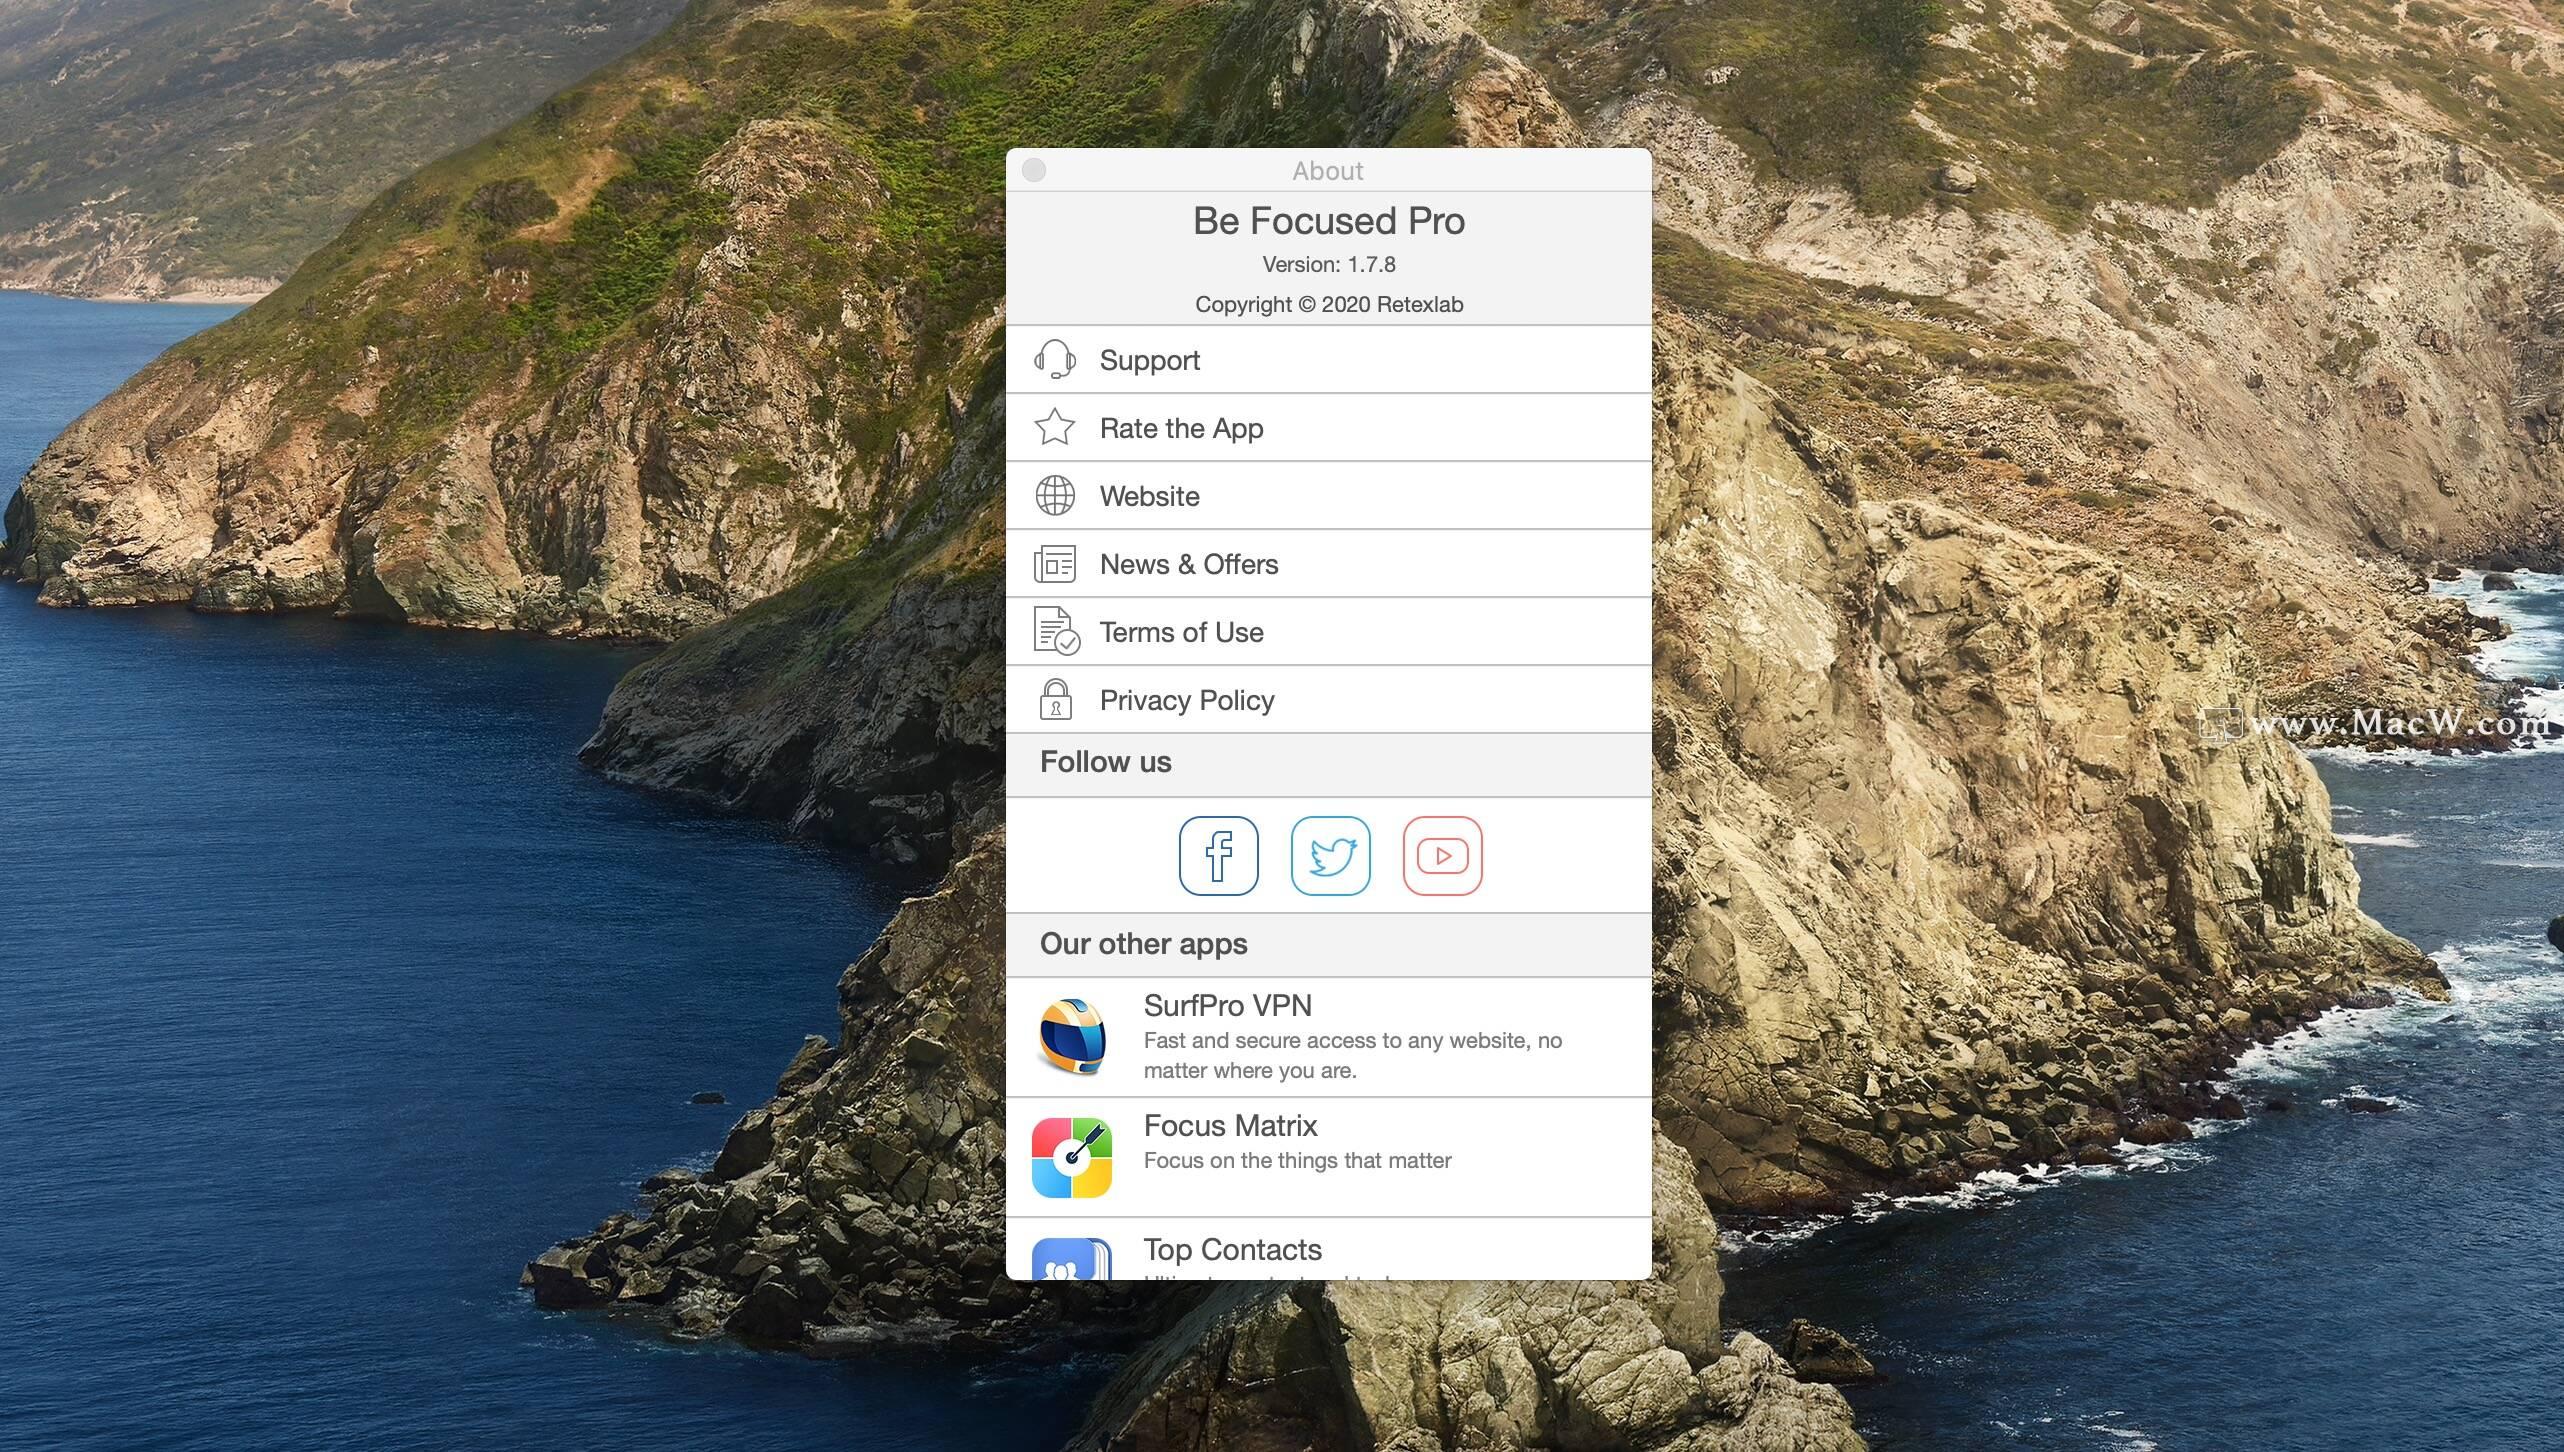Click the 'Fast and secure access' description

coord(1352,1055)
